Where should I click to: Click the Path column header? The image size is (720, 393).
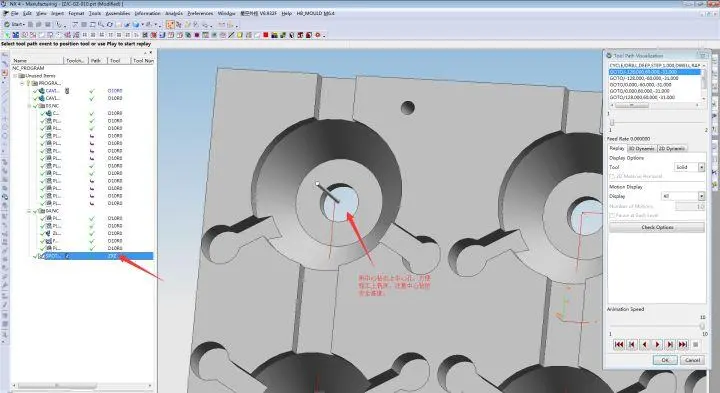pos(98,61)
